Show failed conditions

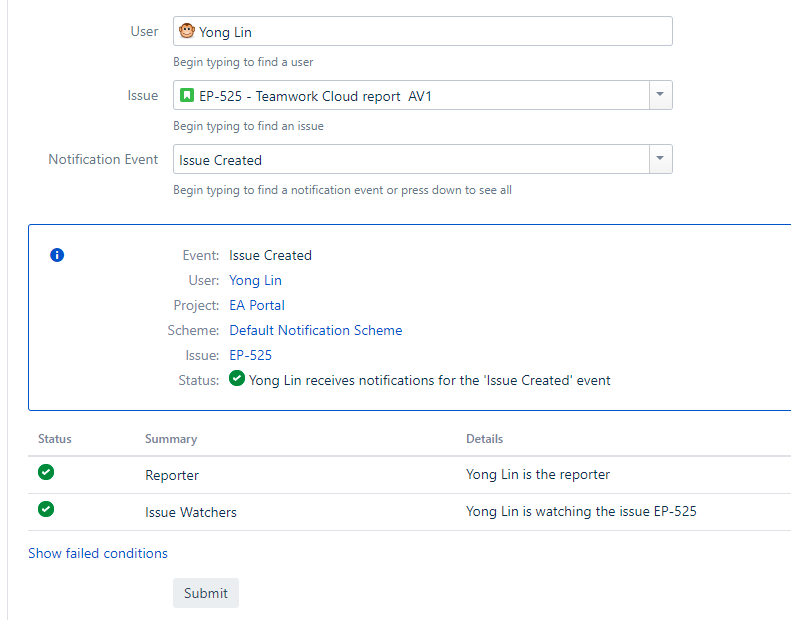click(x=98, y=553)
